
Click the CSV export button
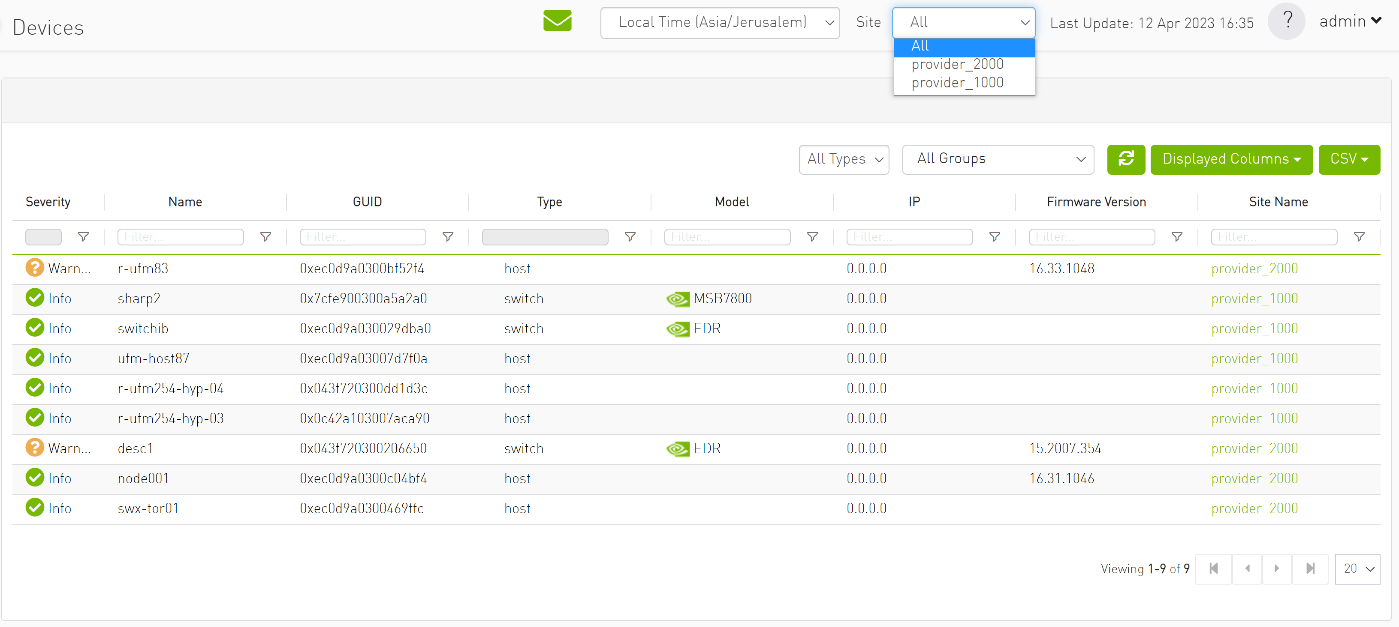click(1349, 159)
